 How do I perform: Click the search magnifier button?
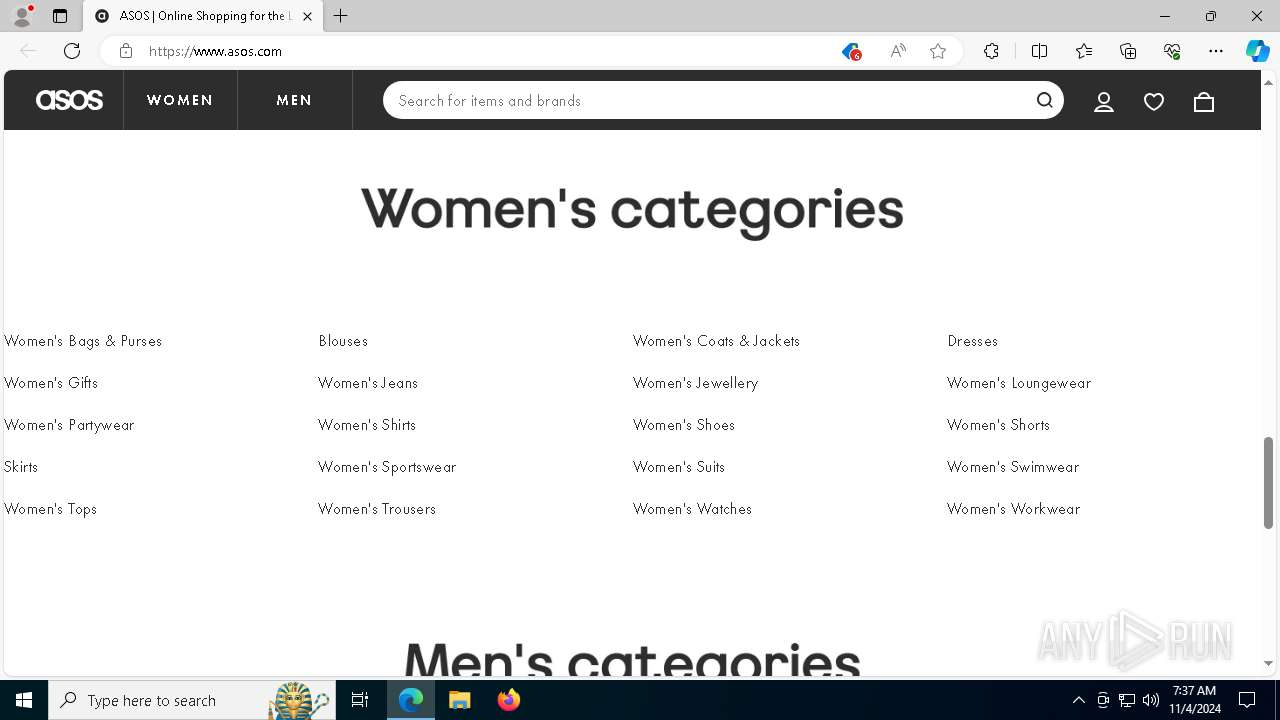click(1045, 100)
